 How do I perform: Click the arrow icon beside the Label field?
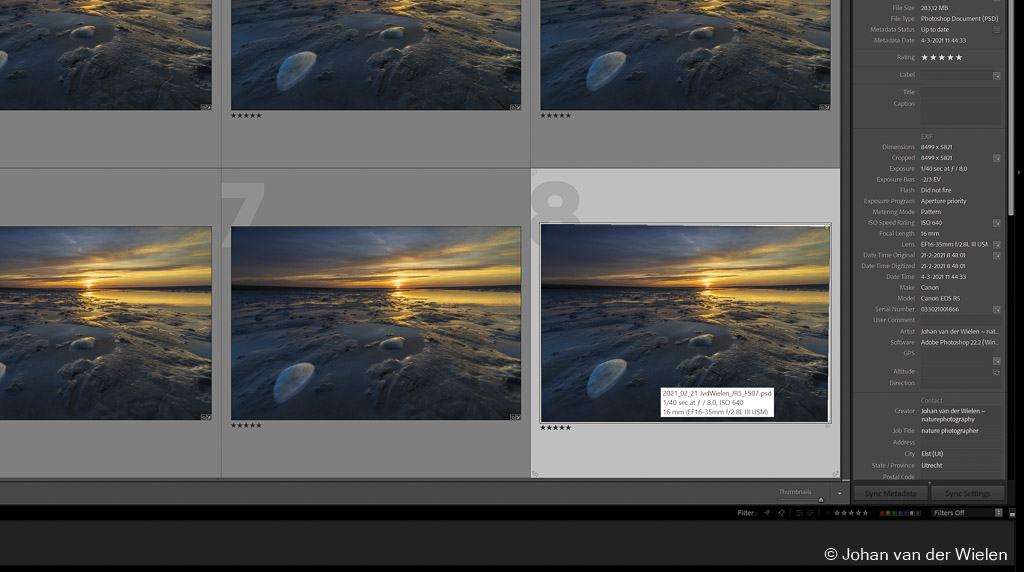point(996,75)
